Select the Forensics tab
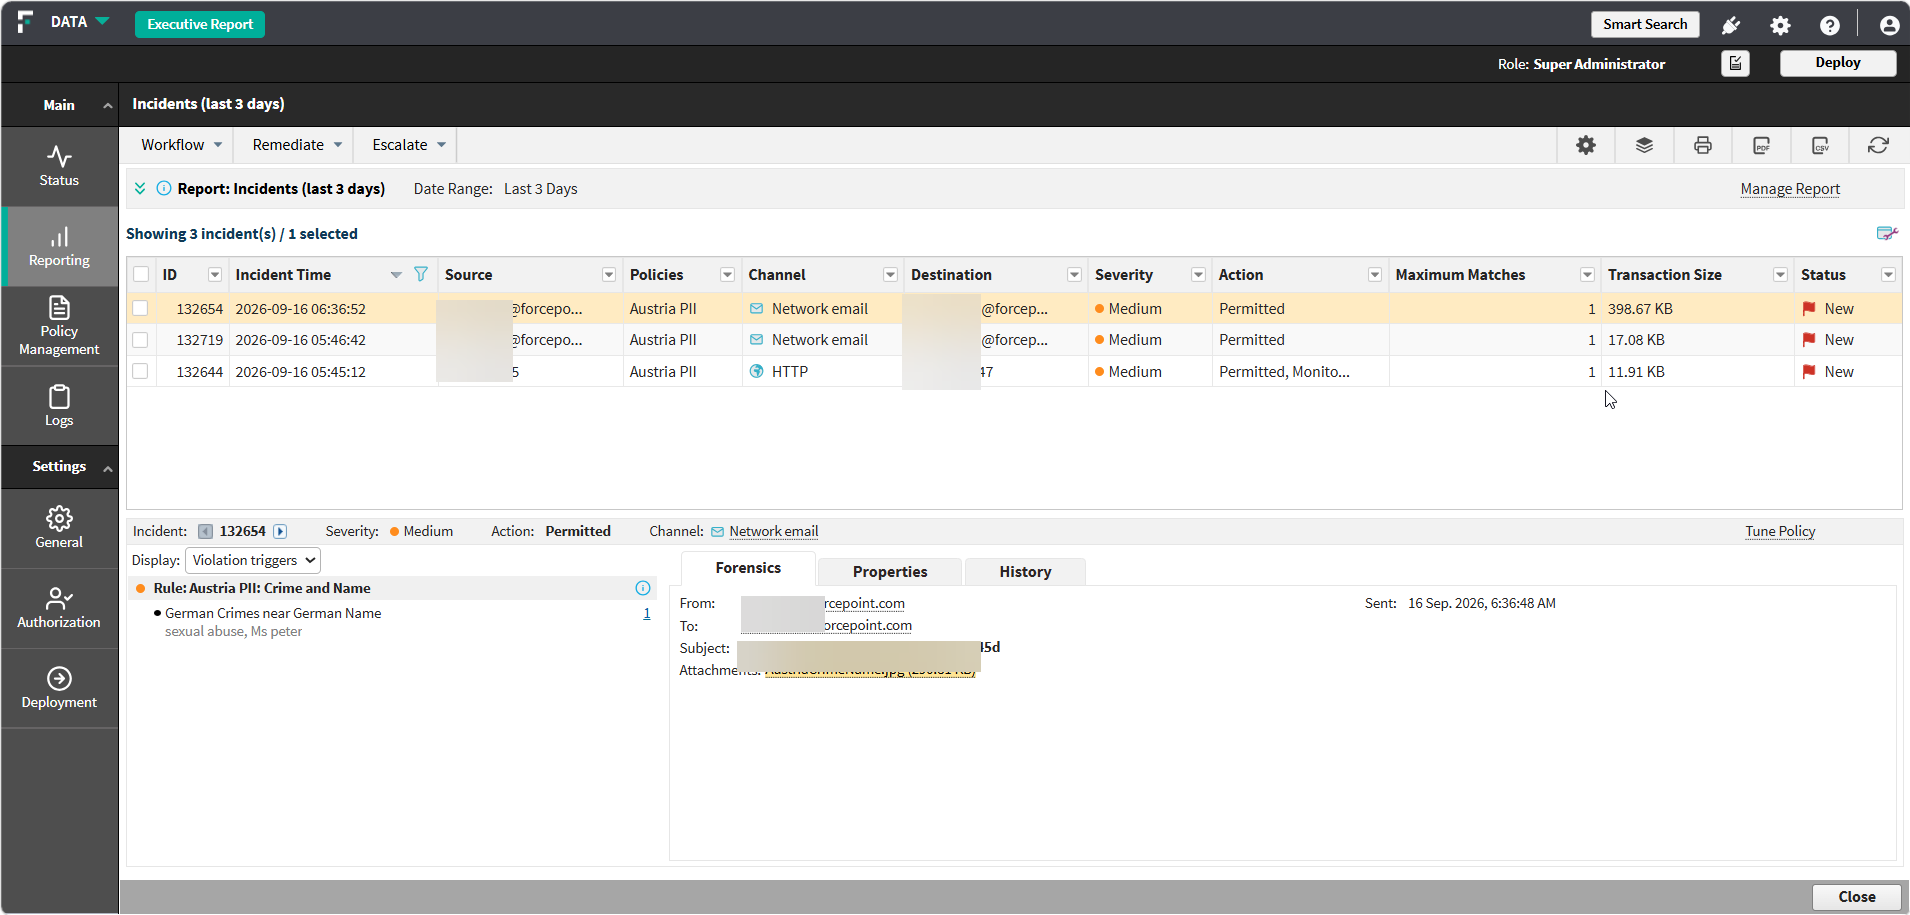 (748, 568)
